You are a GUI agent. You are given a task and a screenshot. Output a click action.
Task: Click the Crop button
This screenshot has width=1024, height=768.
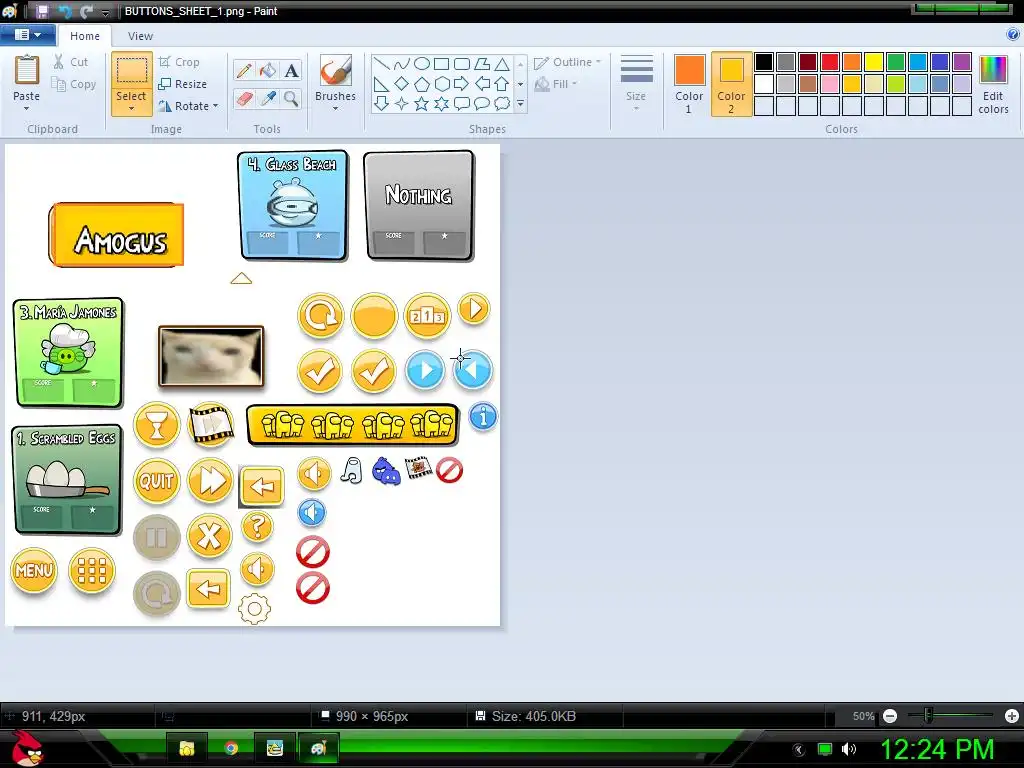[179, 62]
